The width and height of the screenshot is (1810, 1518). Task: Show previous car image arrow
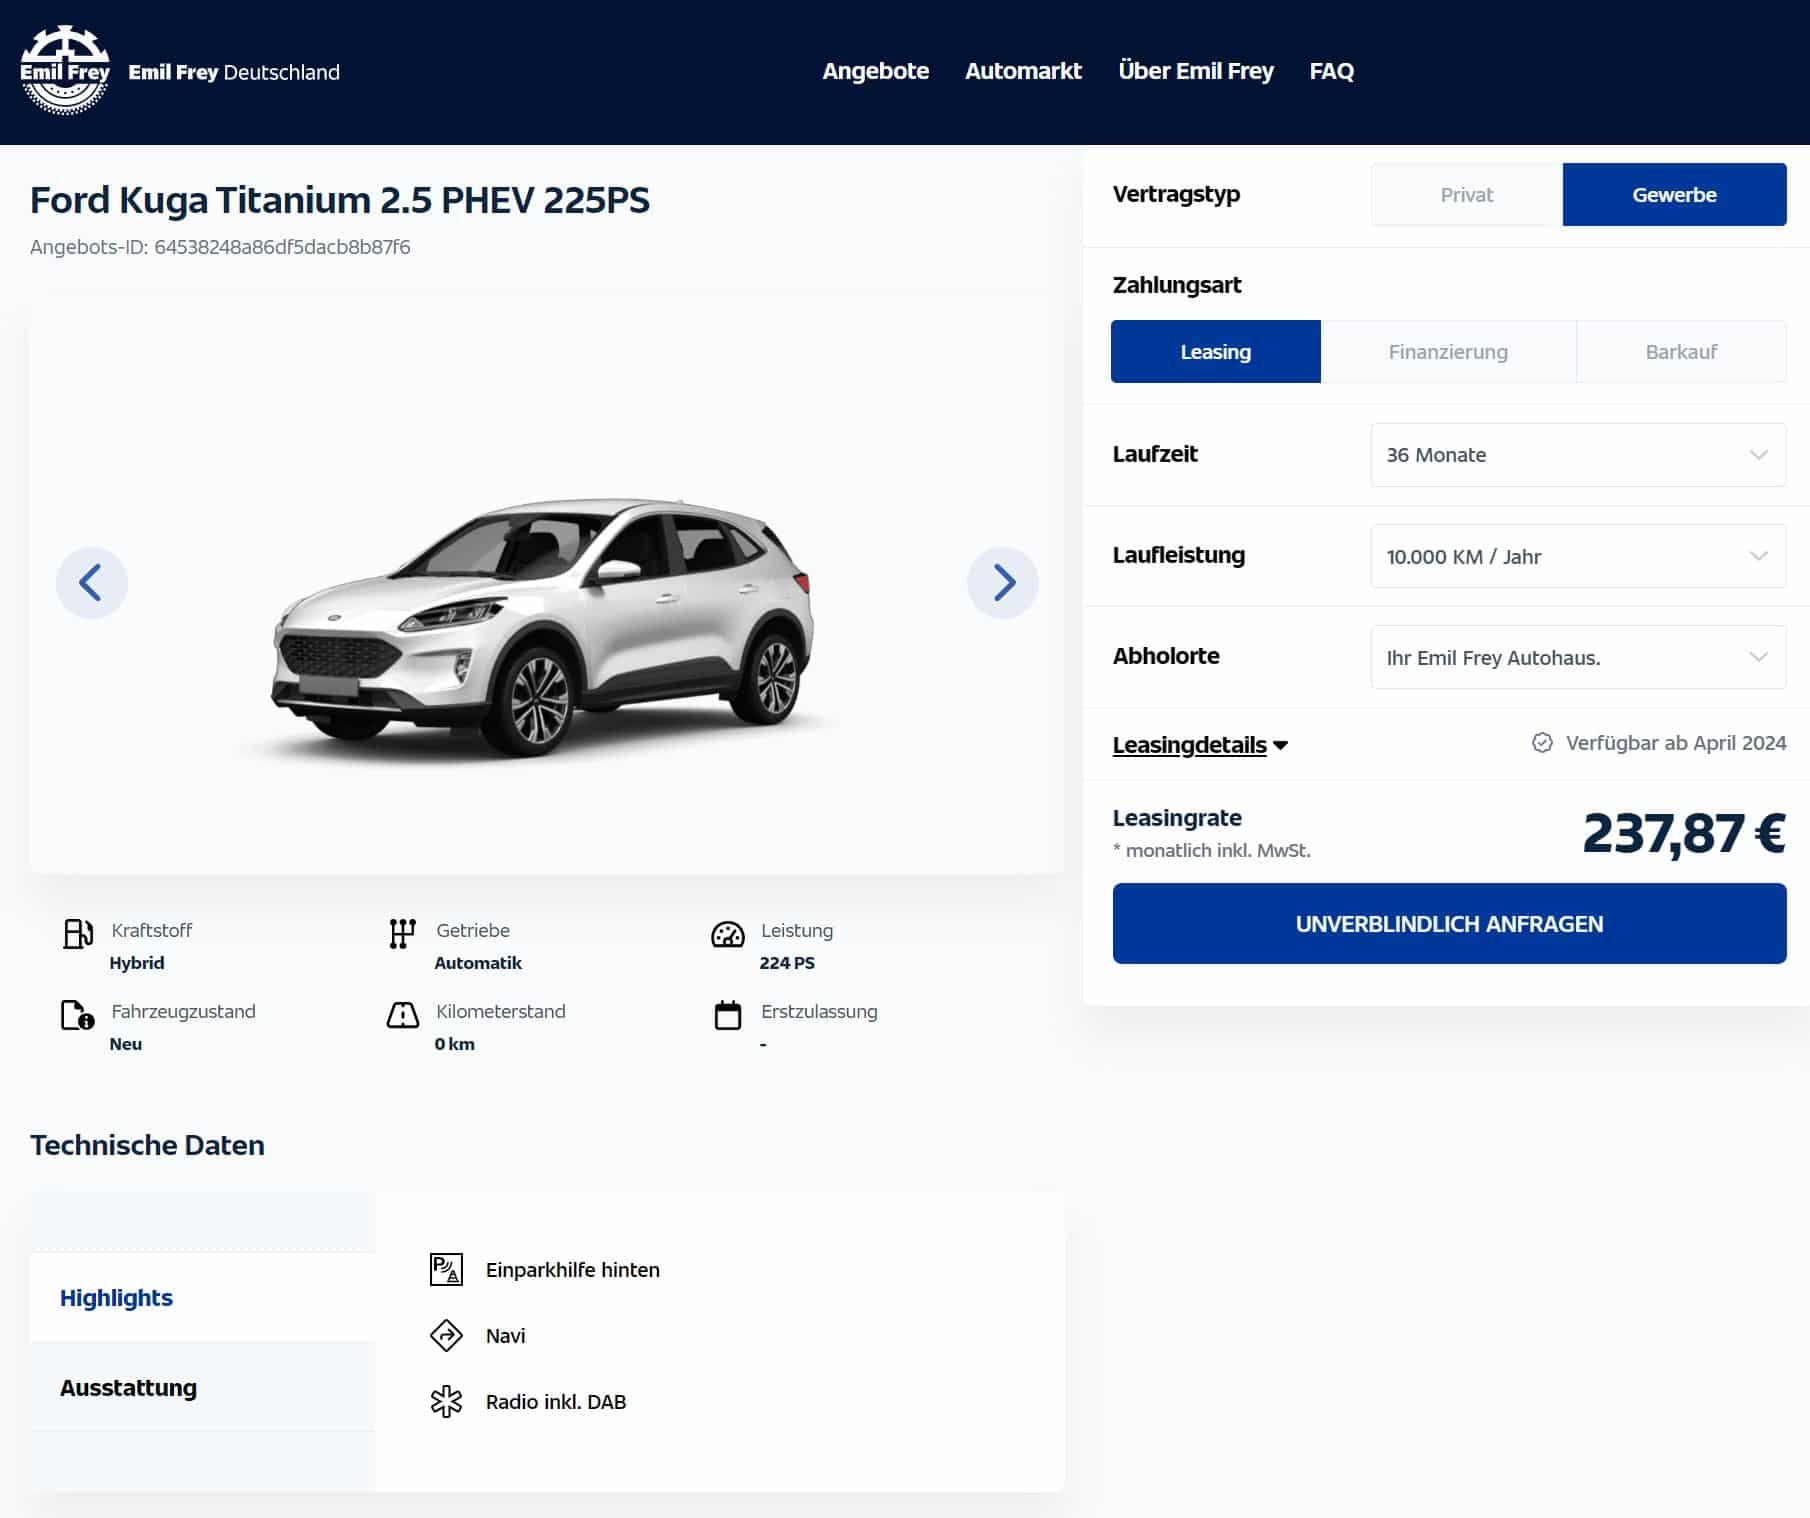91,582
